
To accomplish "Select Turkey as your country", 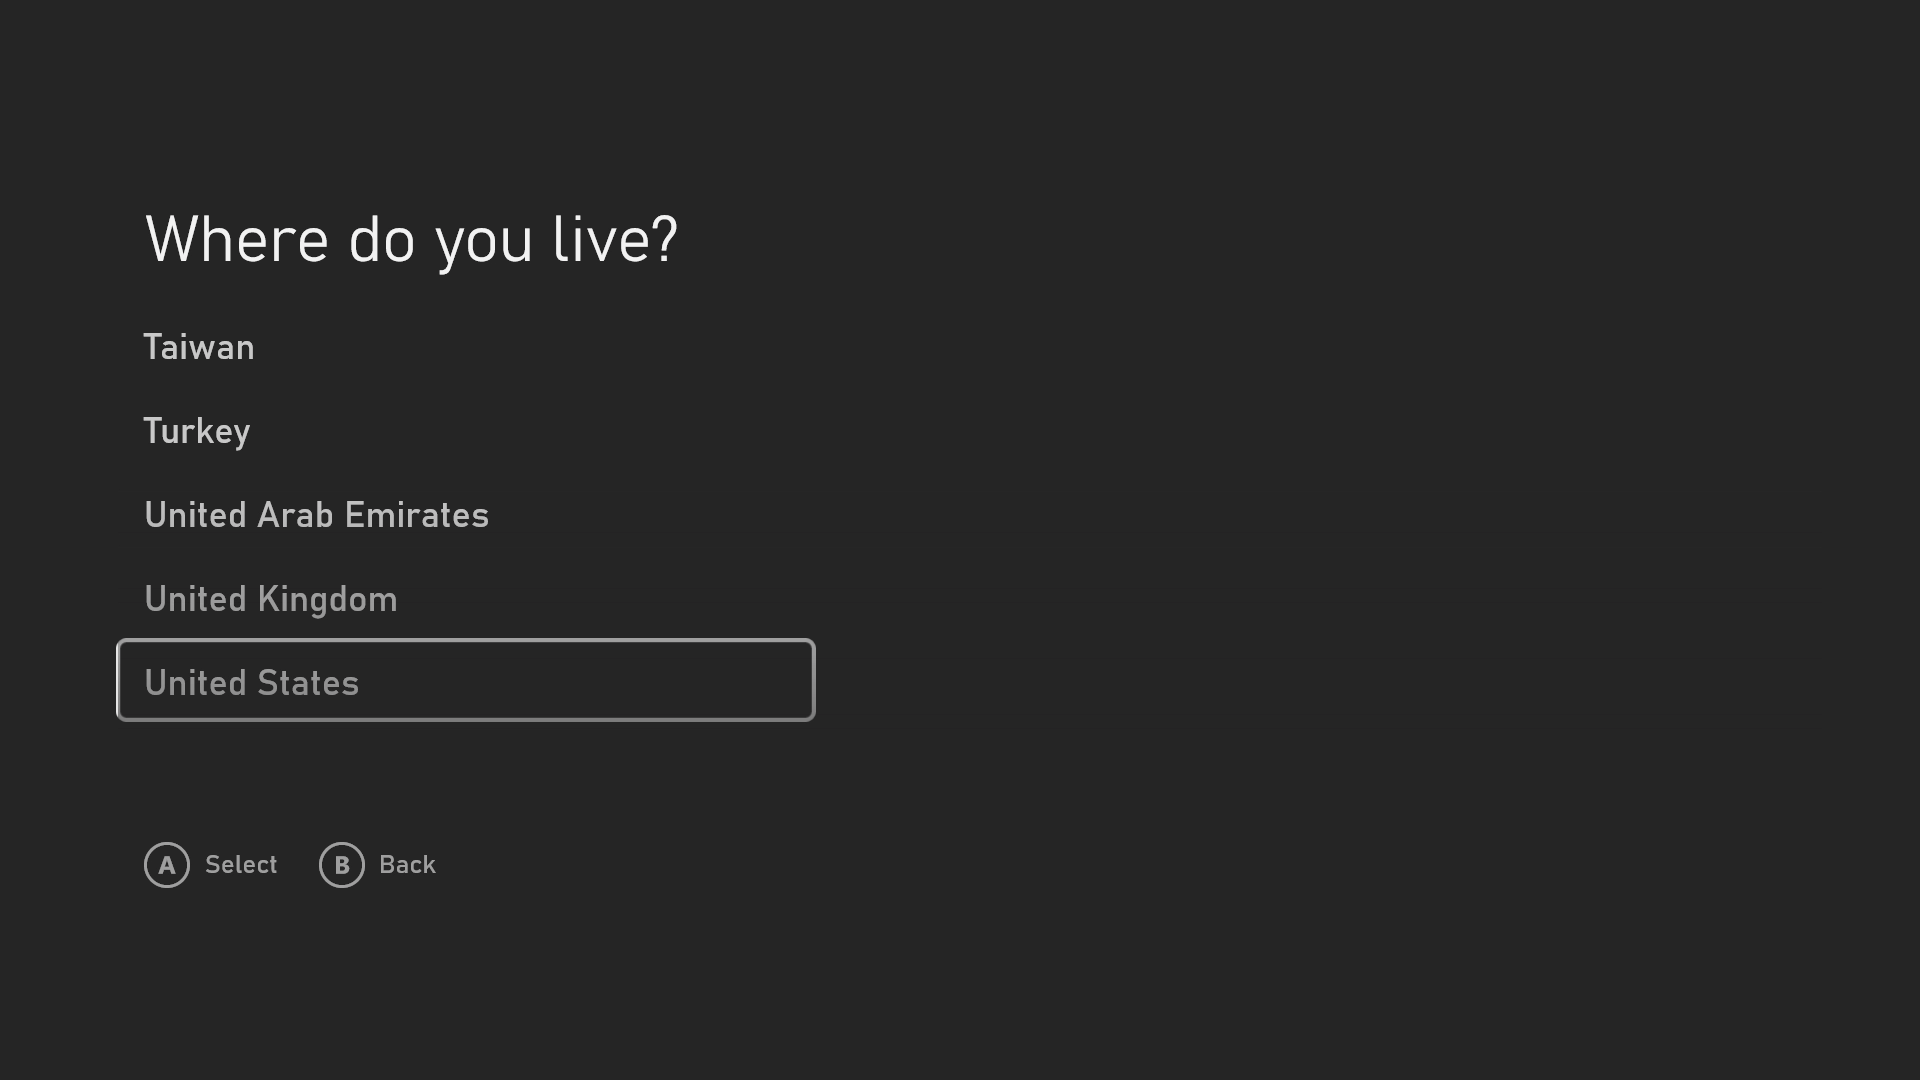I will pos(197,431).
